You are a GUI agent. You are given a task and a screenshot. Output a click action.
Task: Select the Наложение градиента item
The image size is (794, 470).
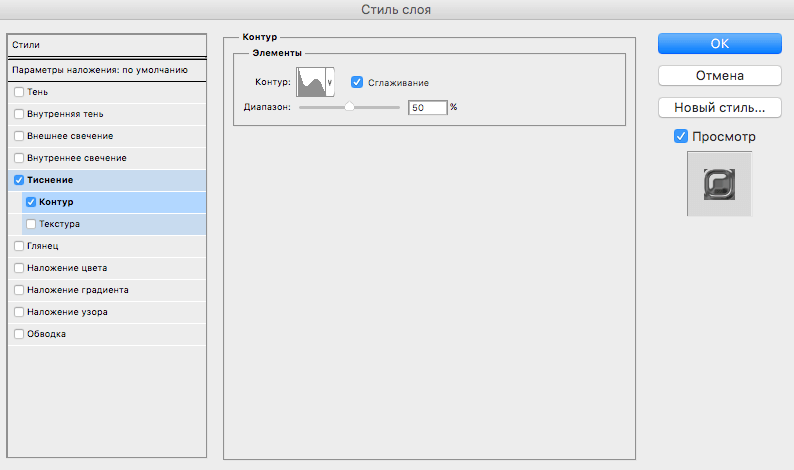[x=78, y=290]
